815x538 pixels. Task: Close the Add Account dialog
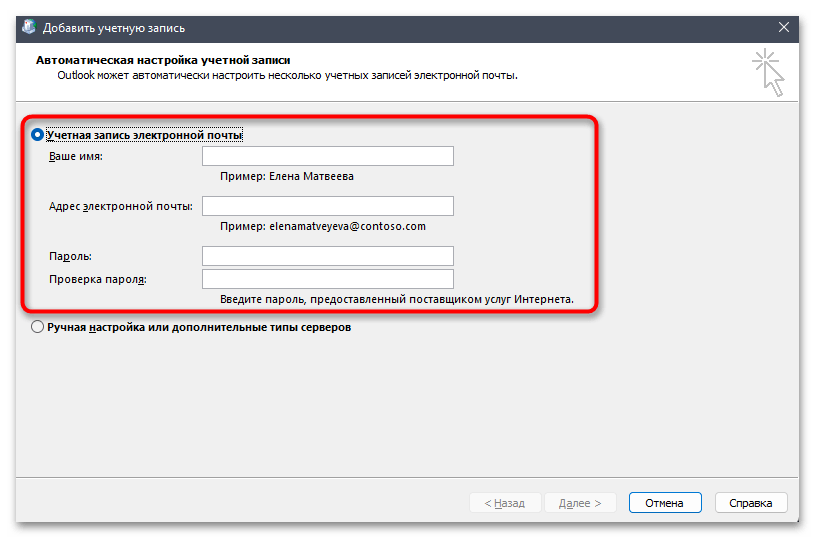pos(784,28)
